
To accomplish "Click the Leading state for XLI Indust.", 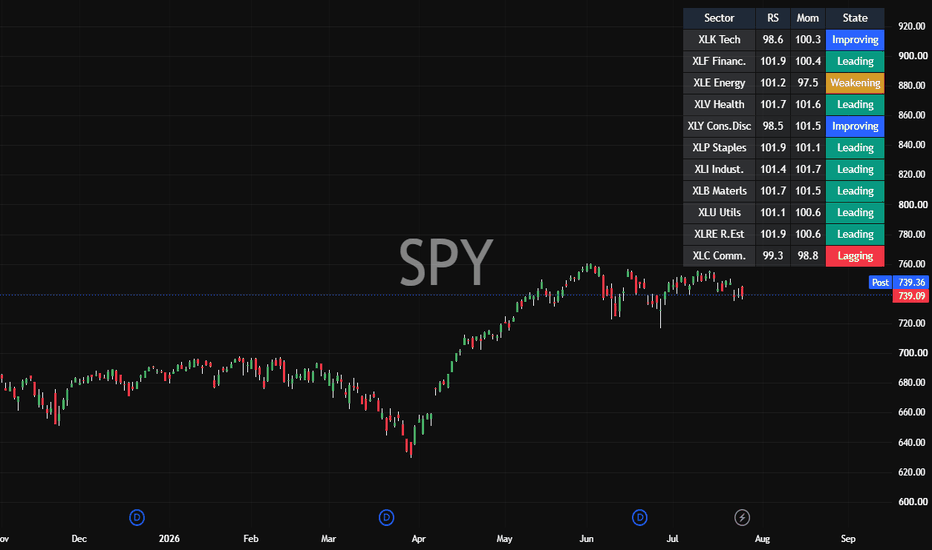I will (x=855, y=169).
